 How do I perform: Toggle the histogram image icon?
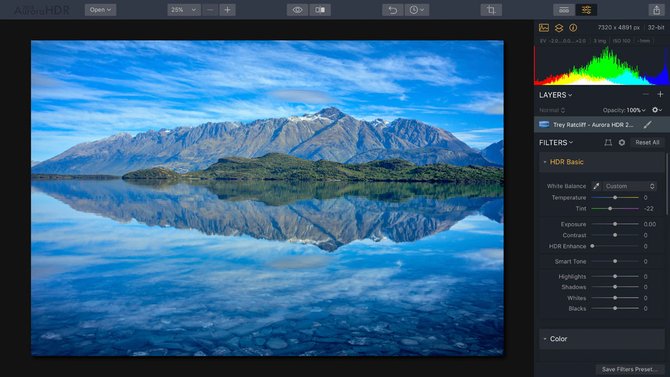544,28
